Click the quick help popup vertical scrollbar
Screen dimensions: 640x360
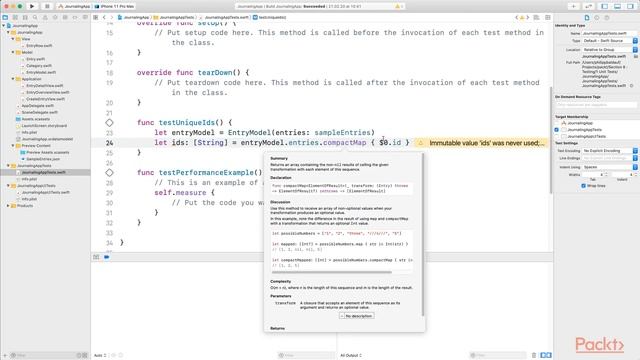tap(423, 235)
